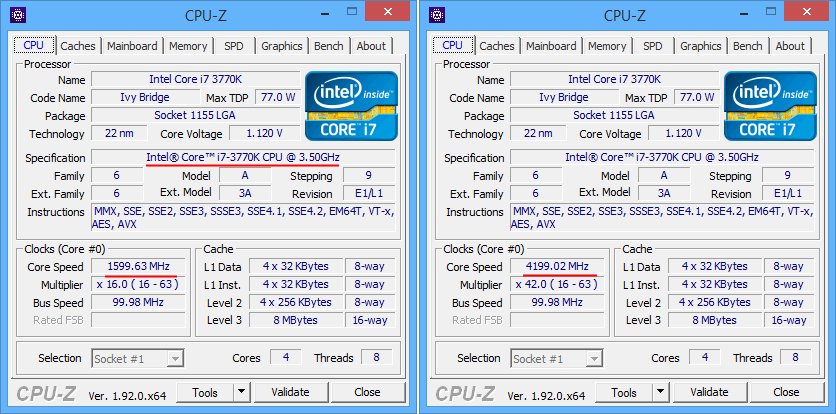
Task: Click Level 2 4 x 256 KBytes in left window
Action: (x=295, y=302)
